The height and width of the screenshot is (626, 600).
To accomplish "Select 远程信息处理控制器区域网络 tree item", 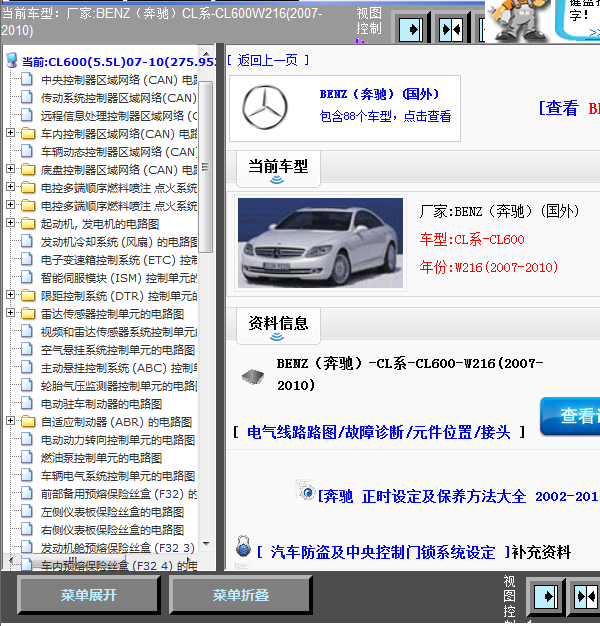I will [x=119, y=116].
